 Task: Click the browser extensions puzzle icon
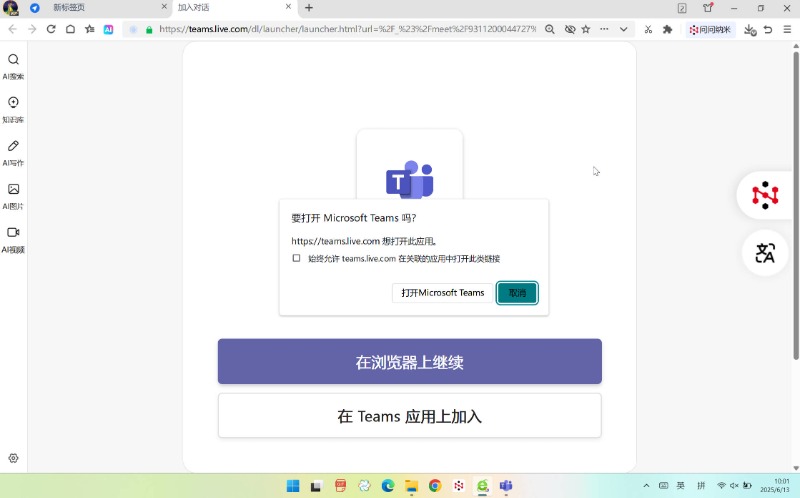668,30
